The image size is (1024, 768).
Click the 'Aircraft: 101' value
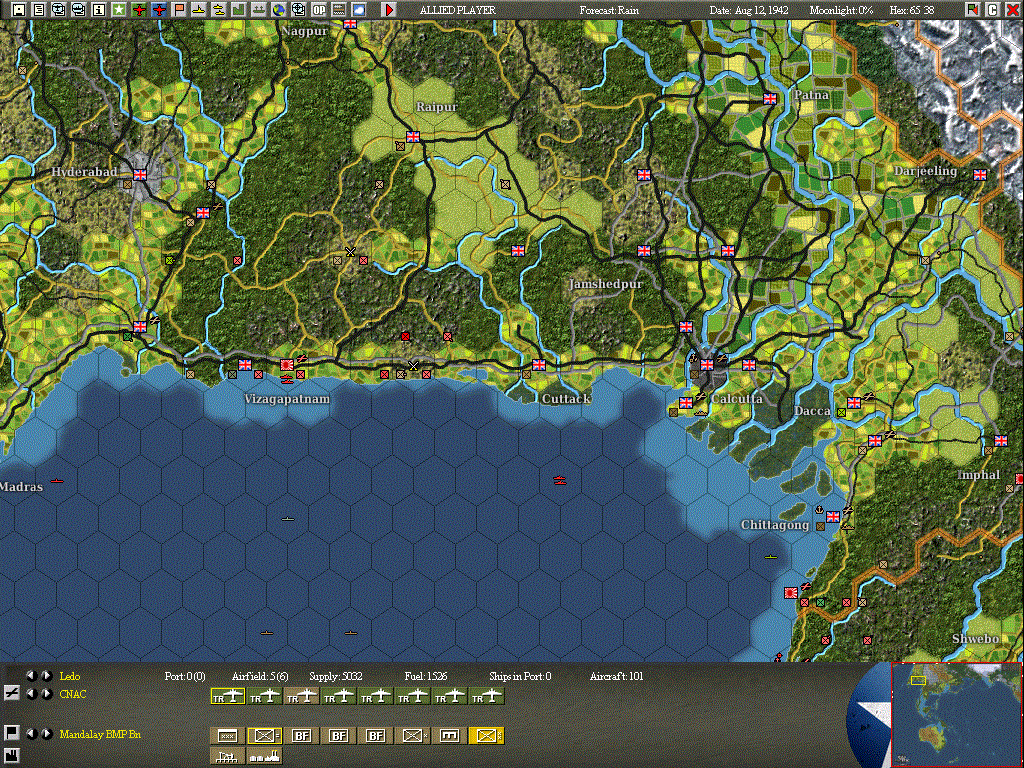pyautogui.click(x=616, y=676)
